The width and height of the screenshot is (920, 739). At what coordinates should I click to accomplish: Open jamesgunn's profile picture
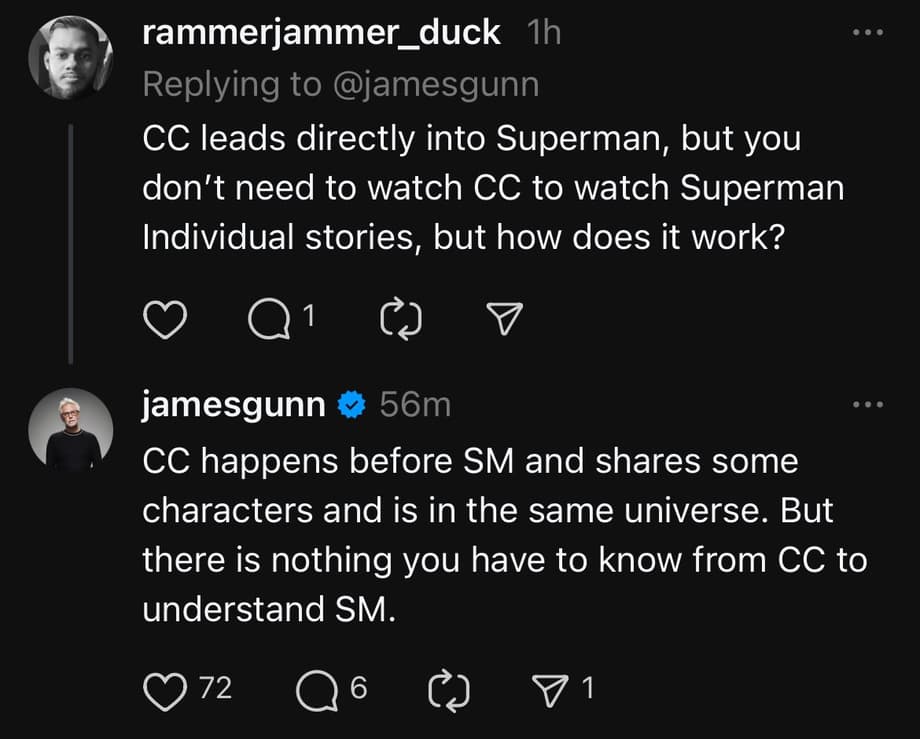[x=71, y=429]
